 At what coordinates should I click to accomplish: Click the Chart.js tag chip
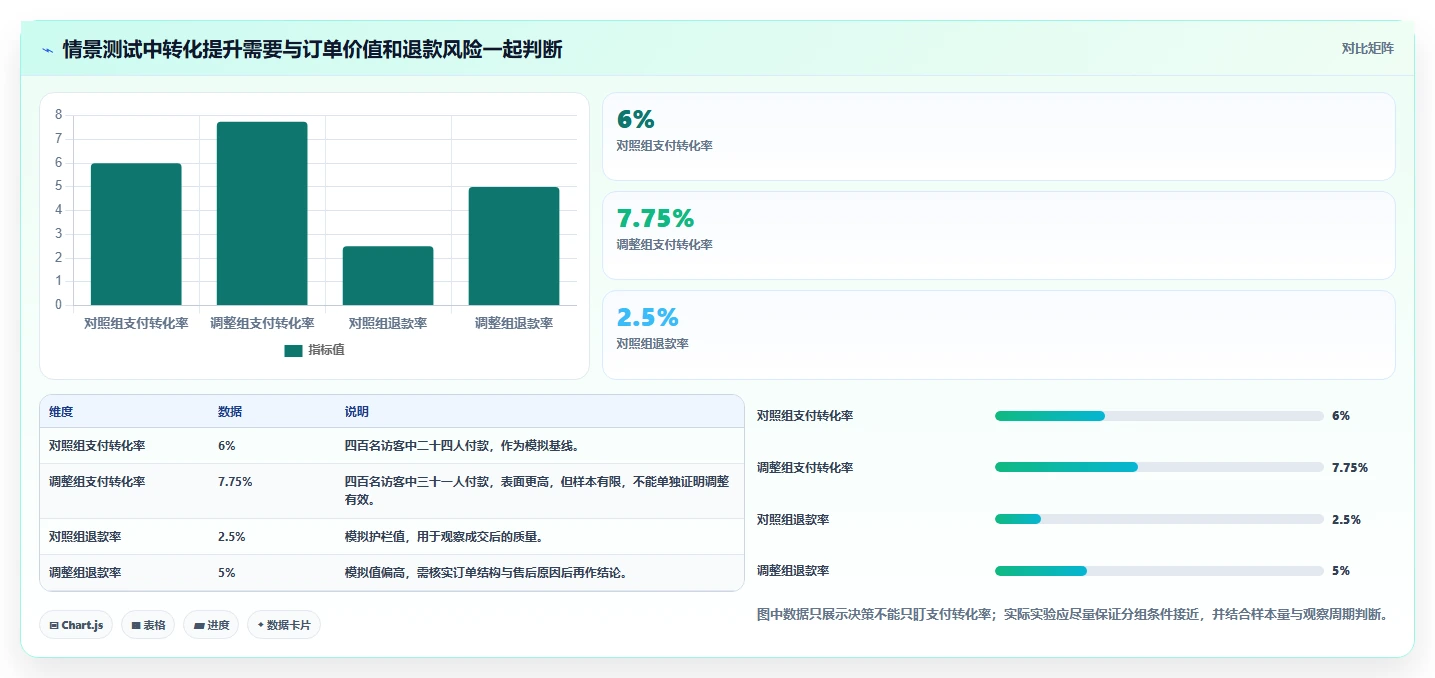pos(77,625)
